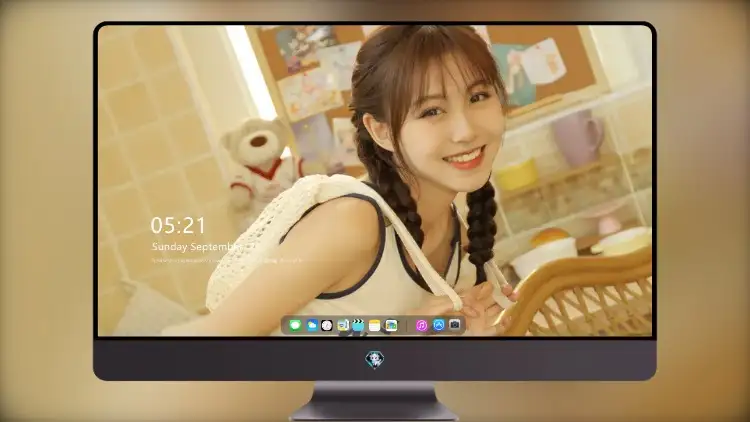Click the 05:21 clock widget
Image resolution: width=750 pixels, height=422 pixels.
178,225
